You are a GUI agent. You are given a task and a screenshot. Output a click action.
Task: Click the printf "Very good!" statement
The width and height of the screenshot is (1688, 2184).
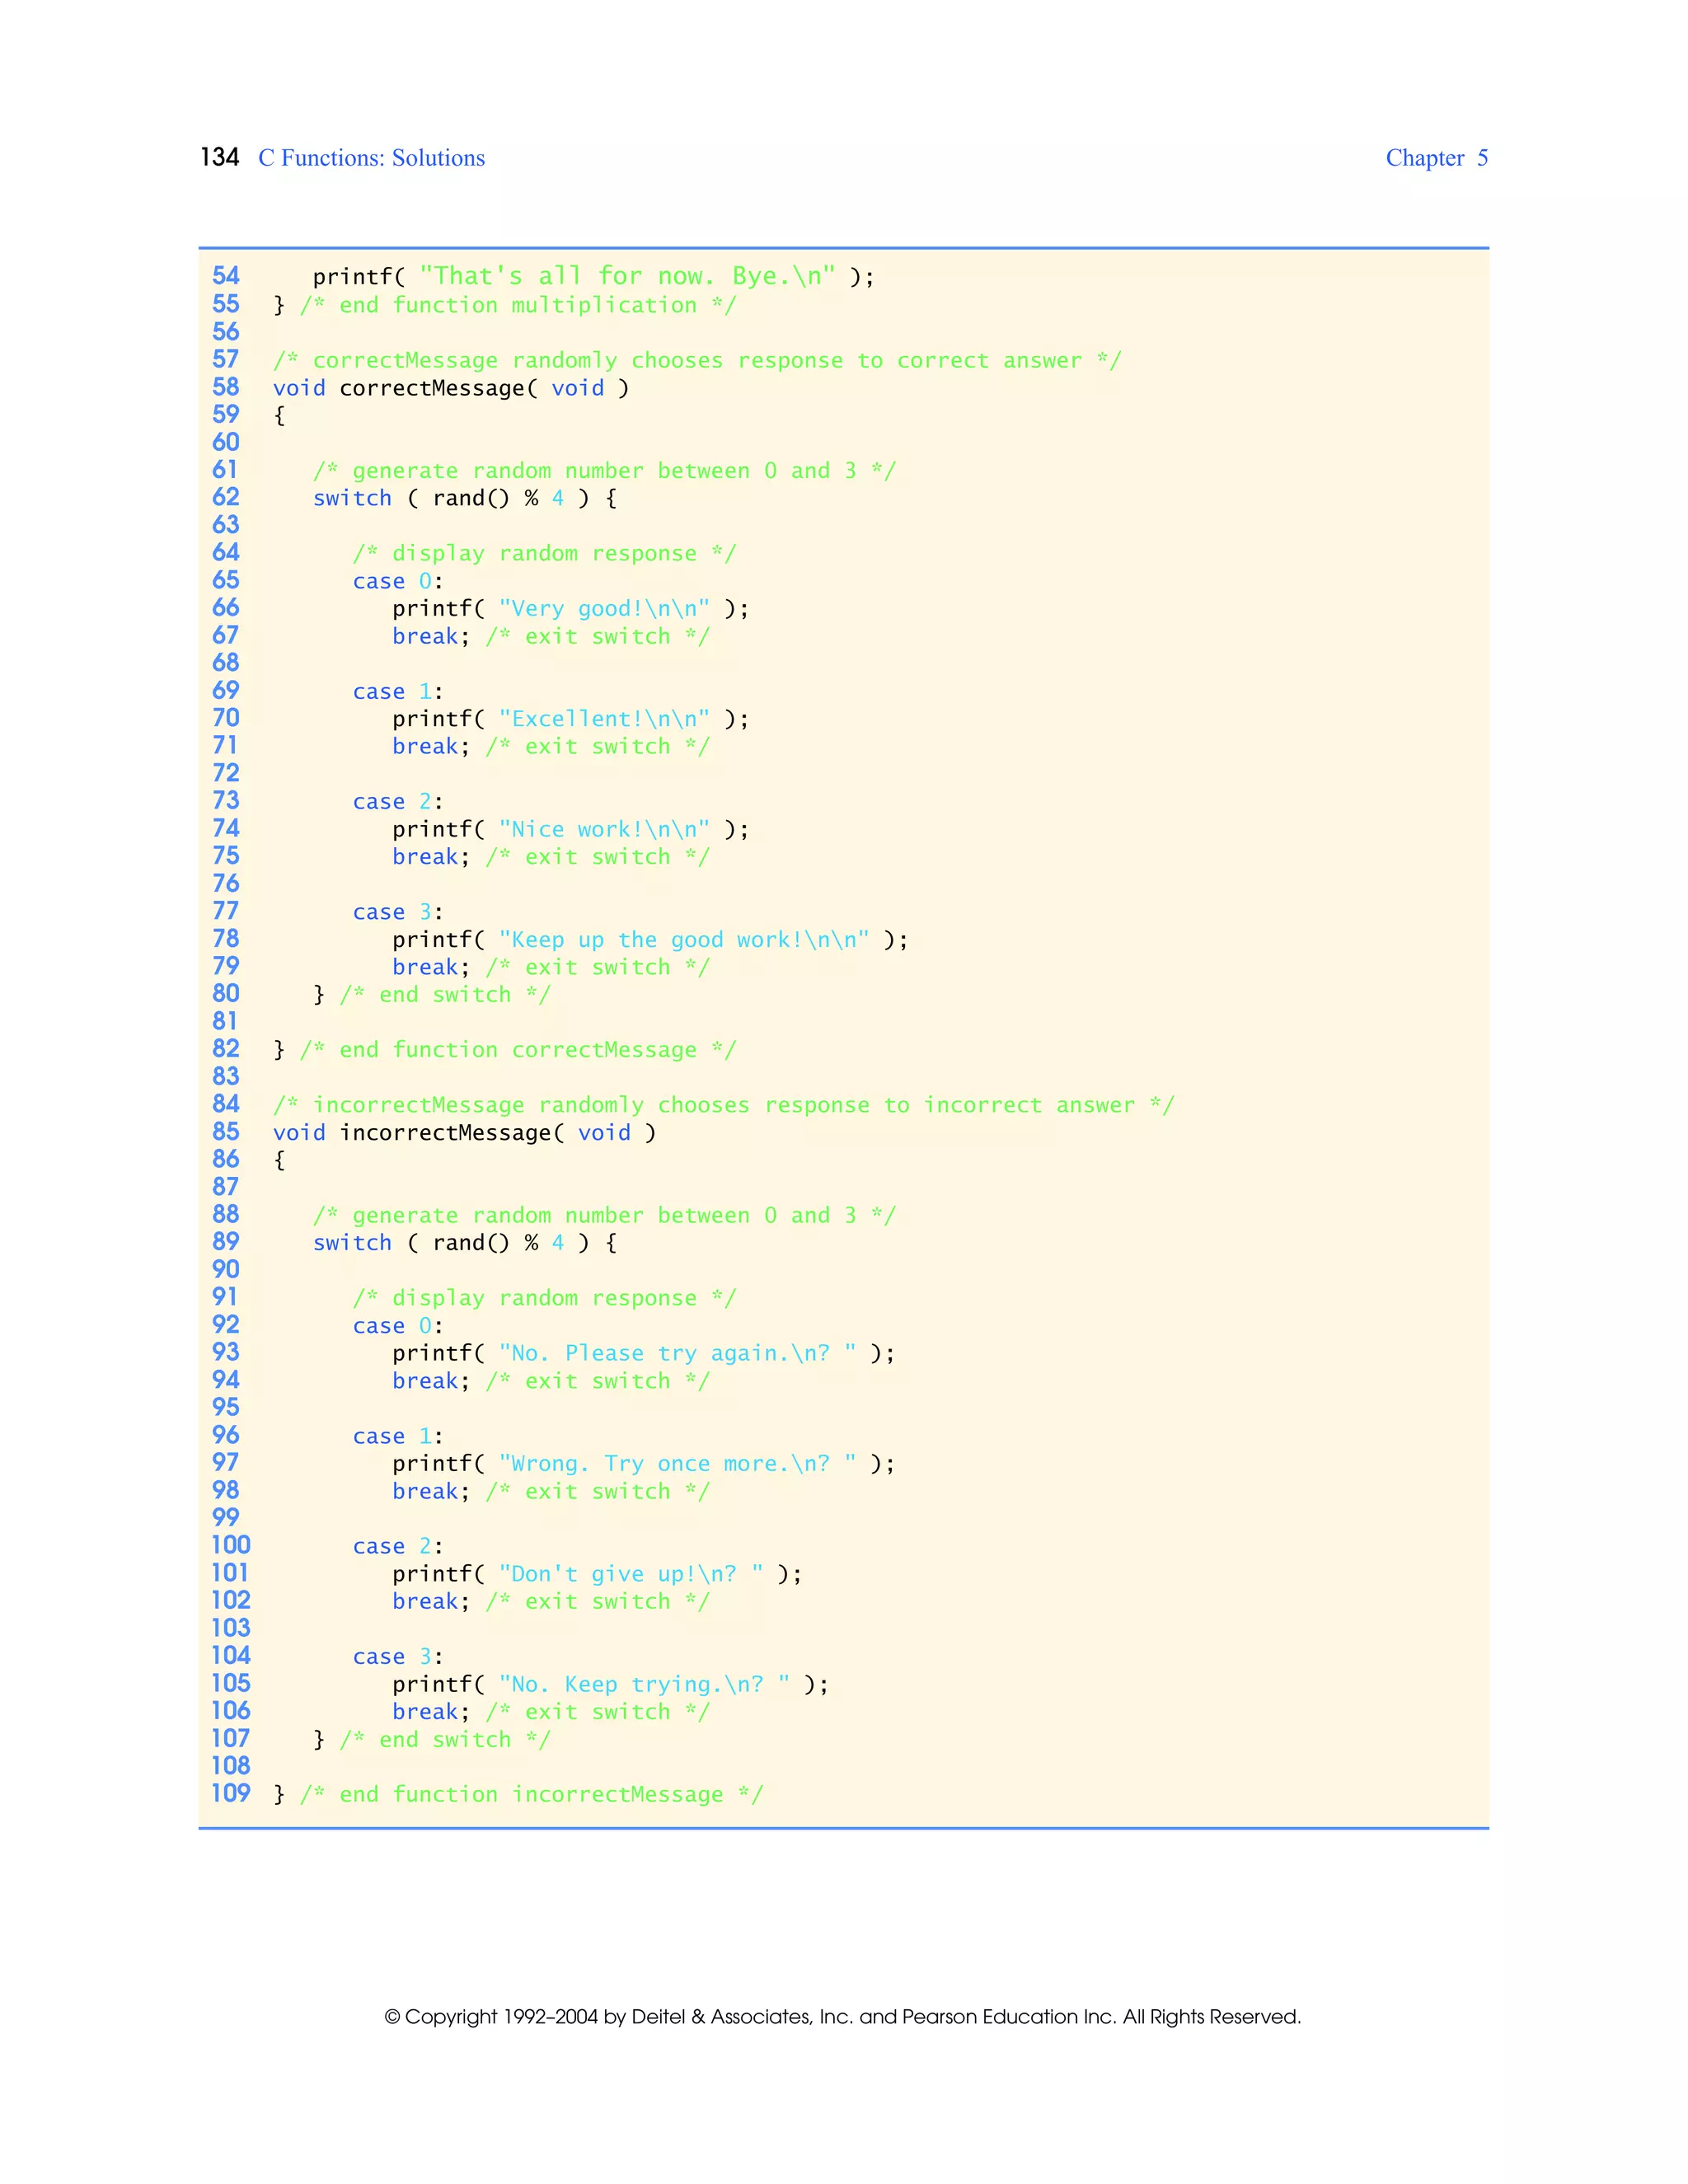pyautogui.click(x=570, y=608)
